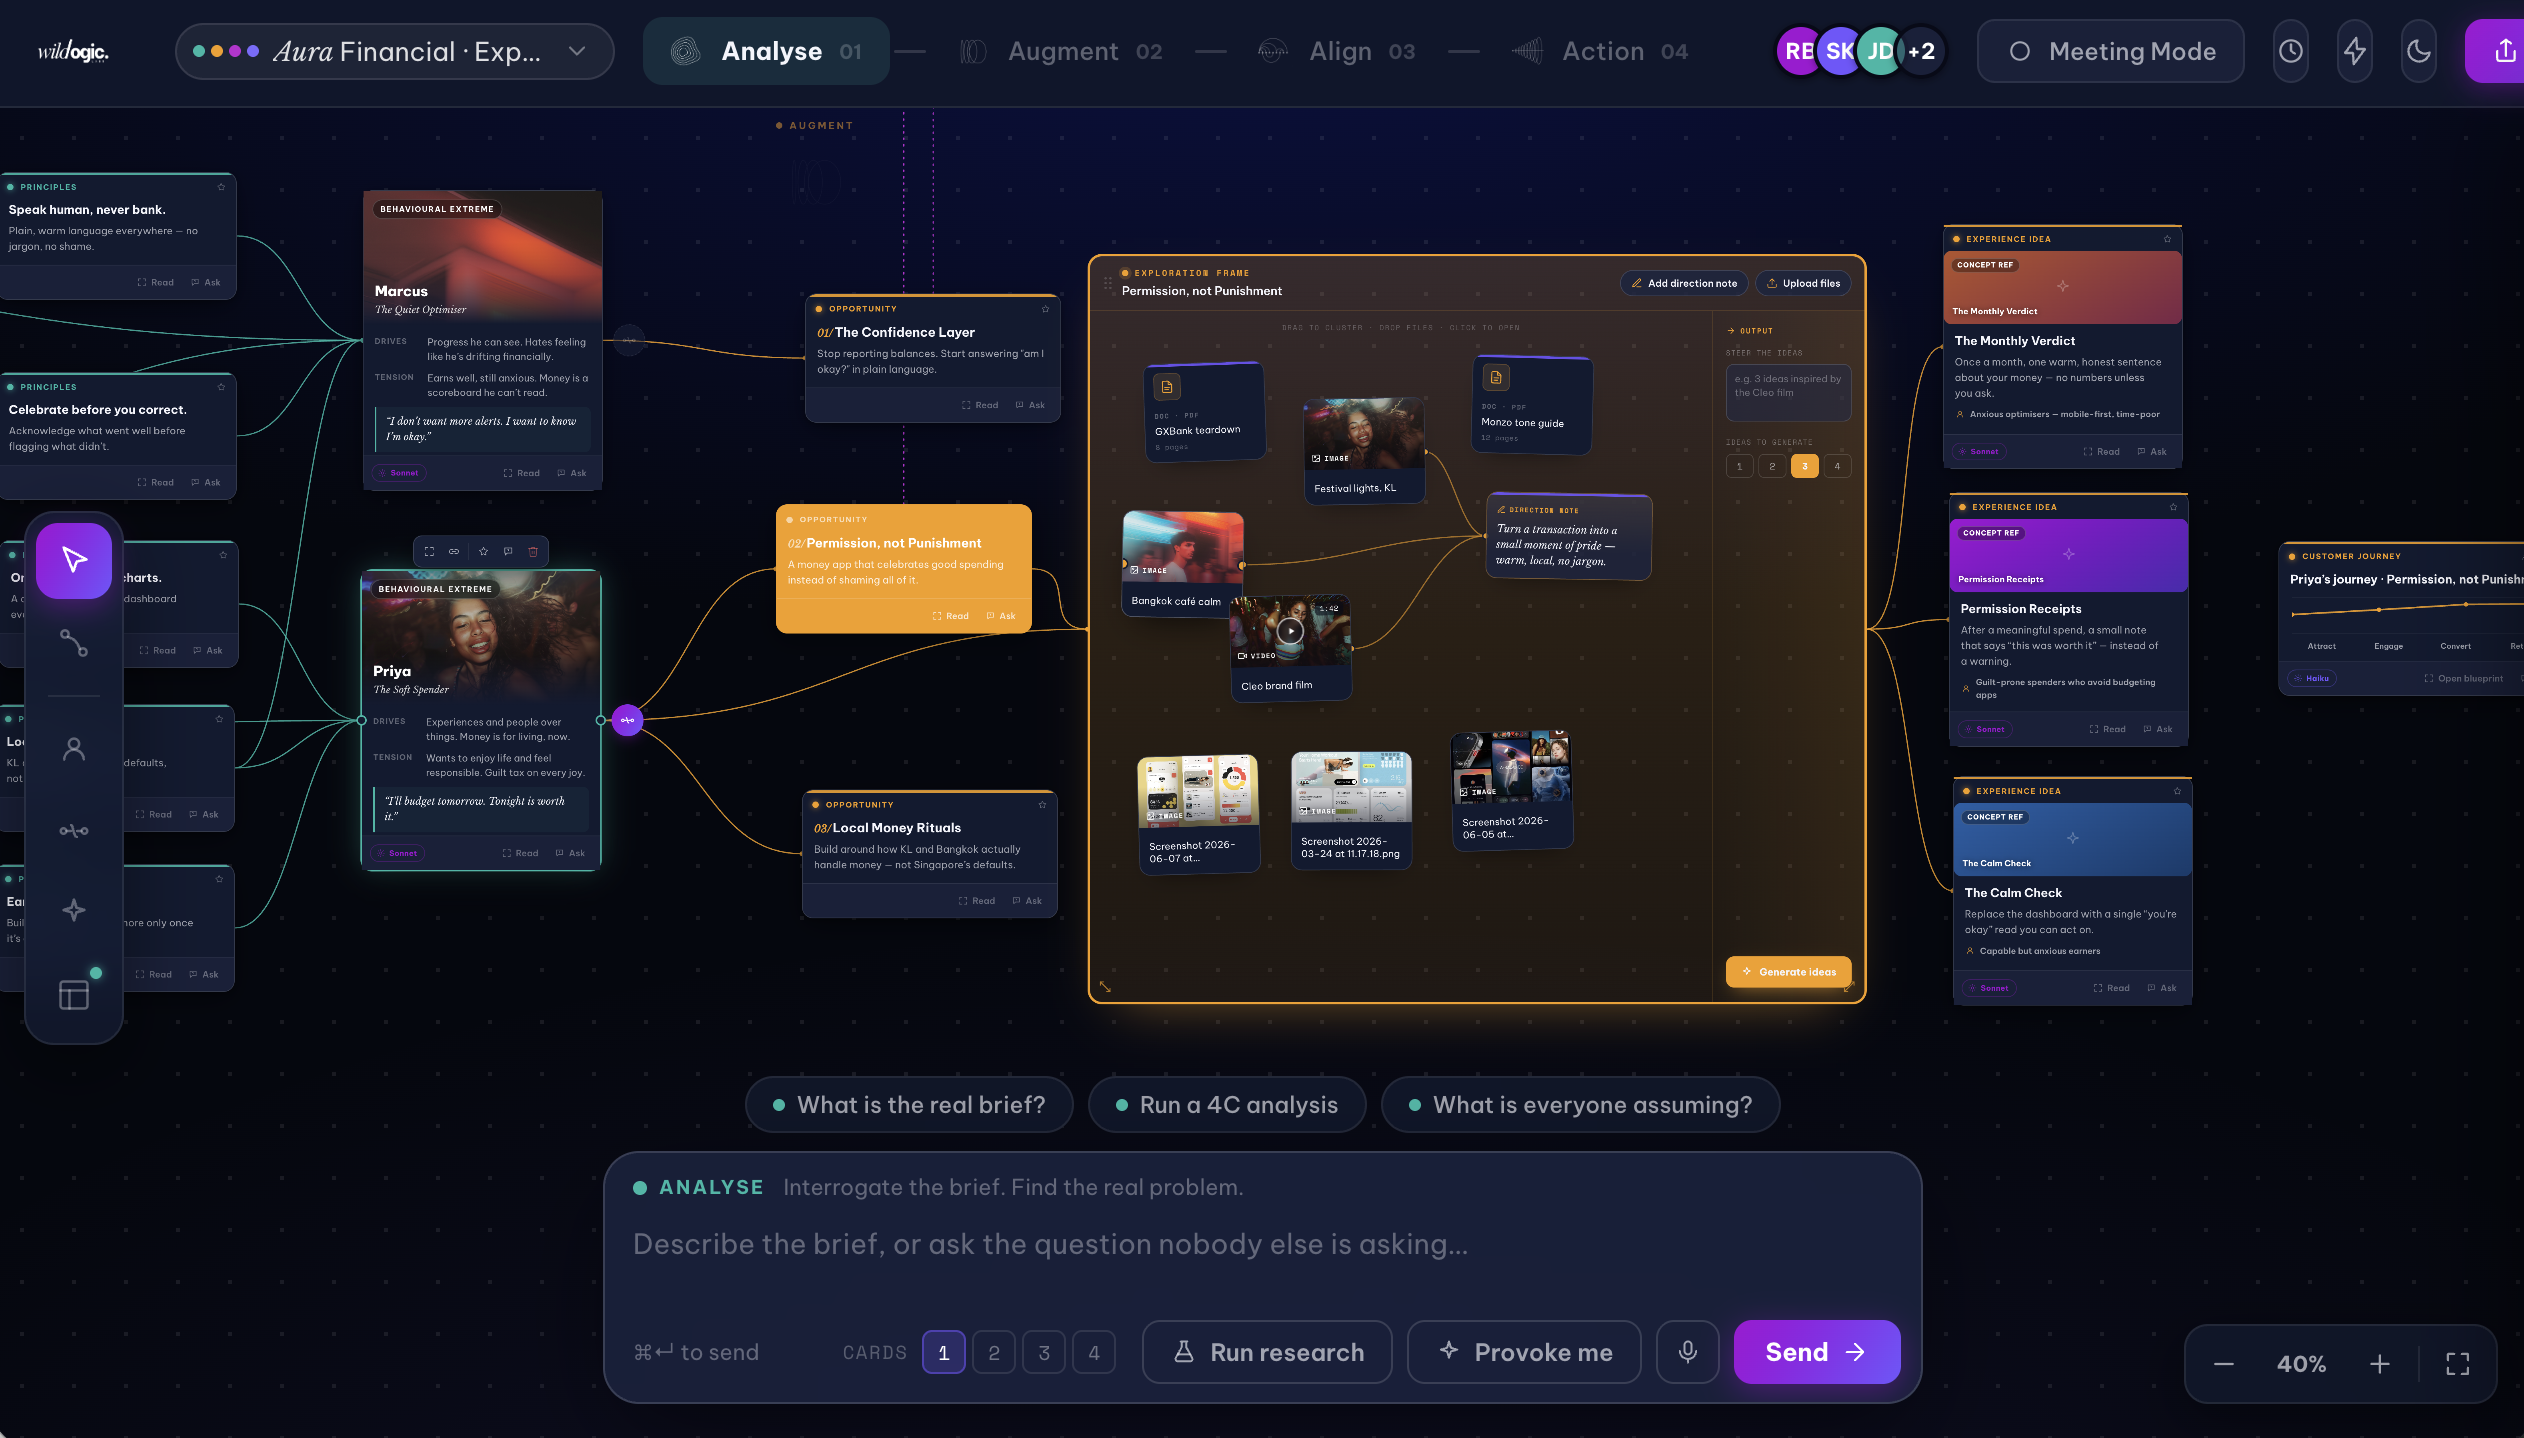Click Provoke me button
The height and width of the screenshot is (1438, 2524).
coord(1524,1352)
